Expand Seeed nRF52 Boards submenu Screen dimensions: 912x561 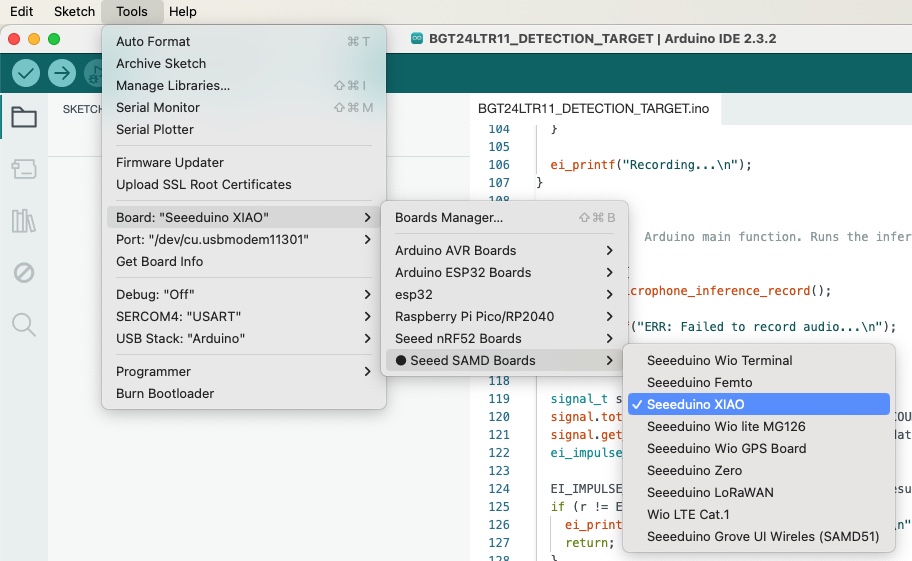coord(504,338)
